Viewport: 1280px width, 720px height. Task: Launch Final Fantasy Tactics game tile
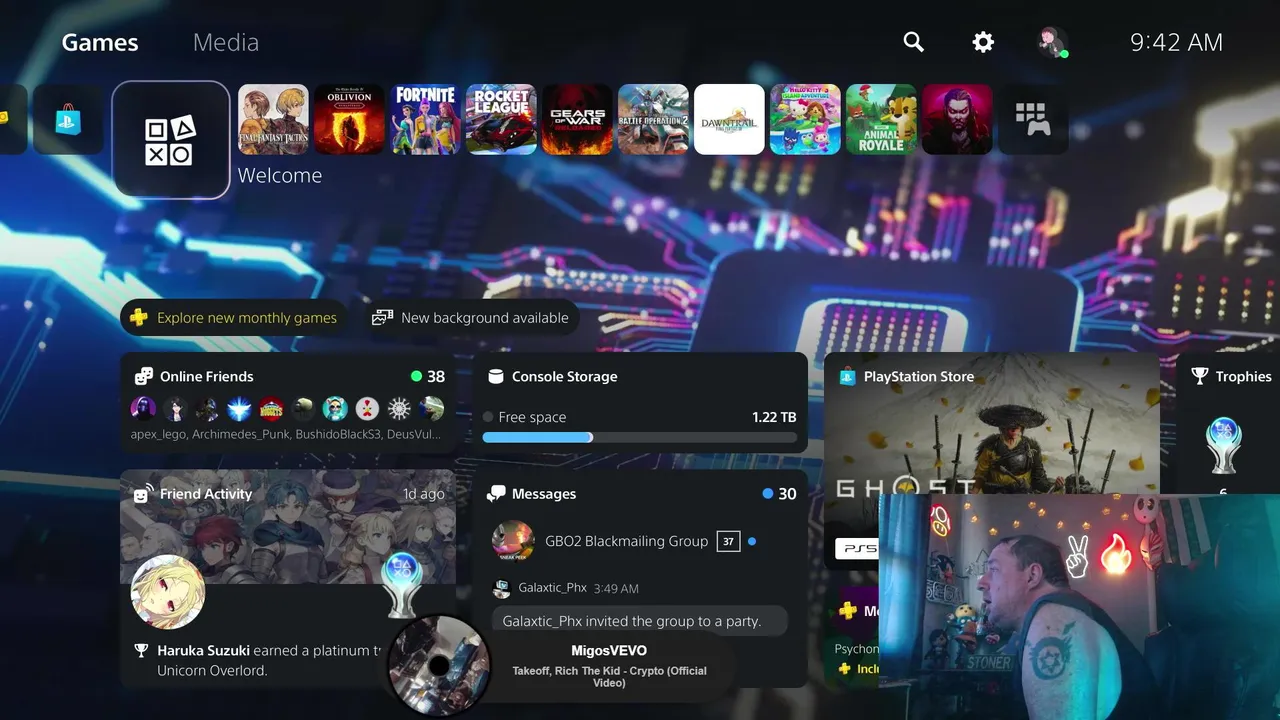tap(273, 119)
